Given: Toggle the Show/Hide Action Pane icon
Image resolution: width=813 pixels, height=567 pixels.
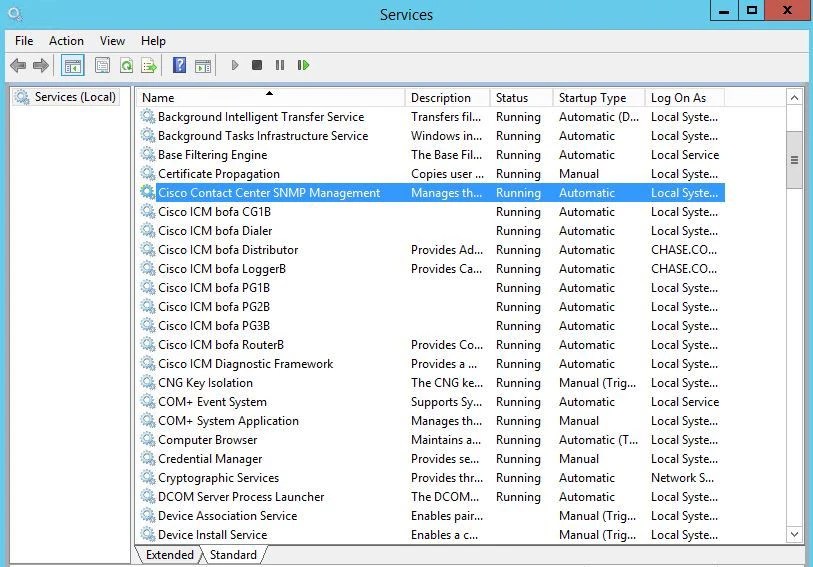Looking at the screenshot, I should 203,66.
